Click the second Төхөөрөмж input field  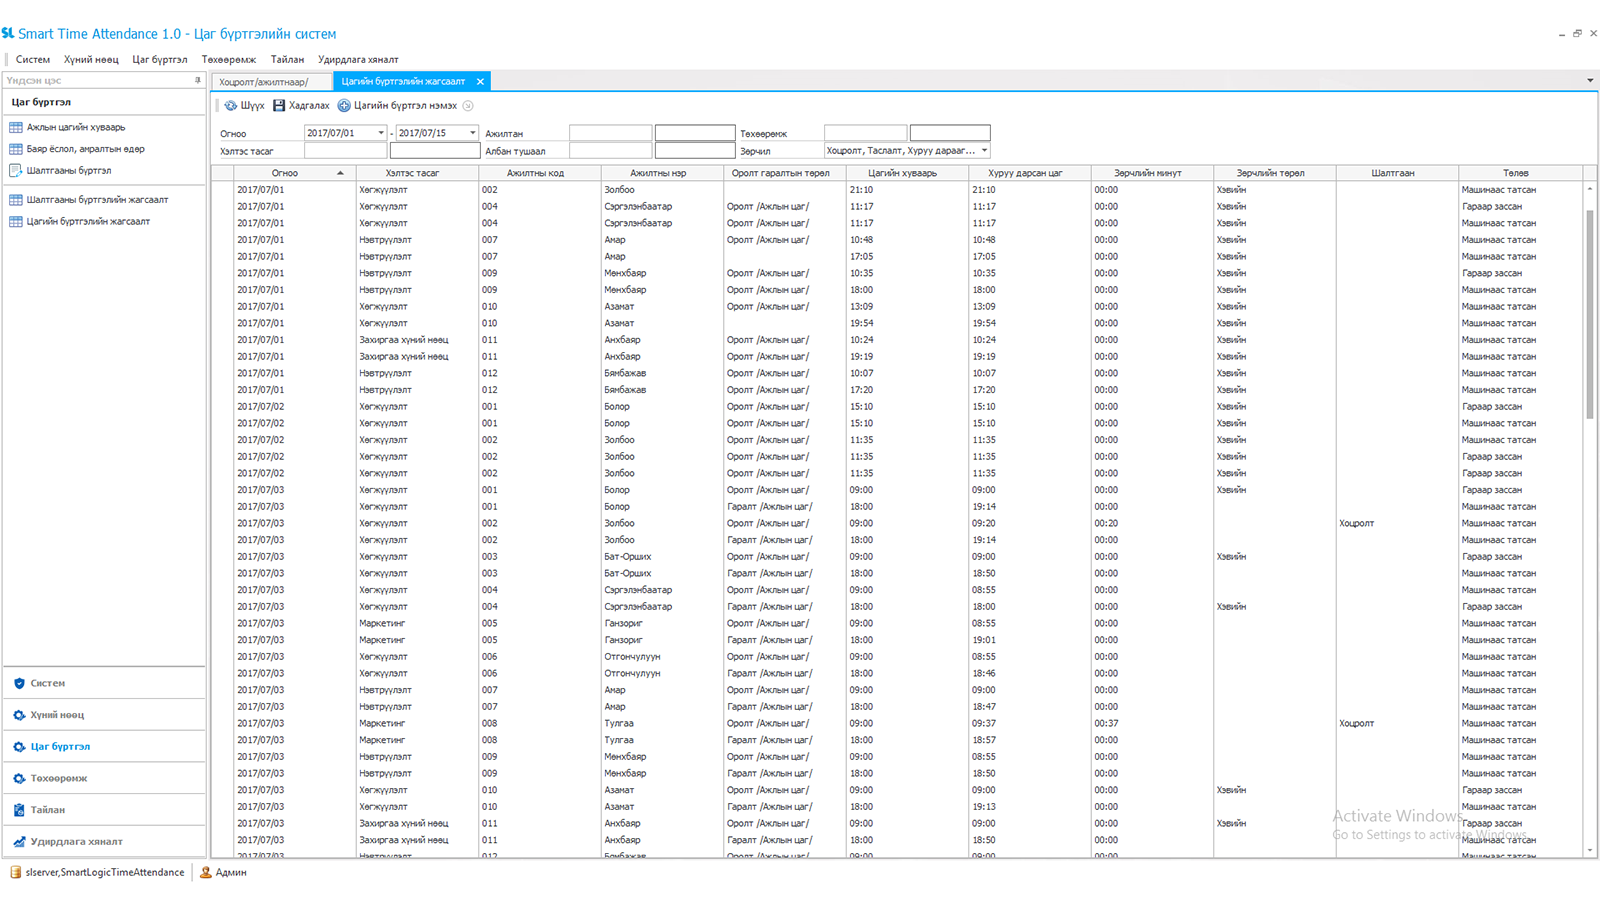950,133
